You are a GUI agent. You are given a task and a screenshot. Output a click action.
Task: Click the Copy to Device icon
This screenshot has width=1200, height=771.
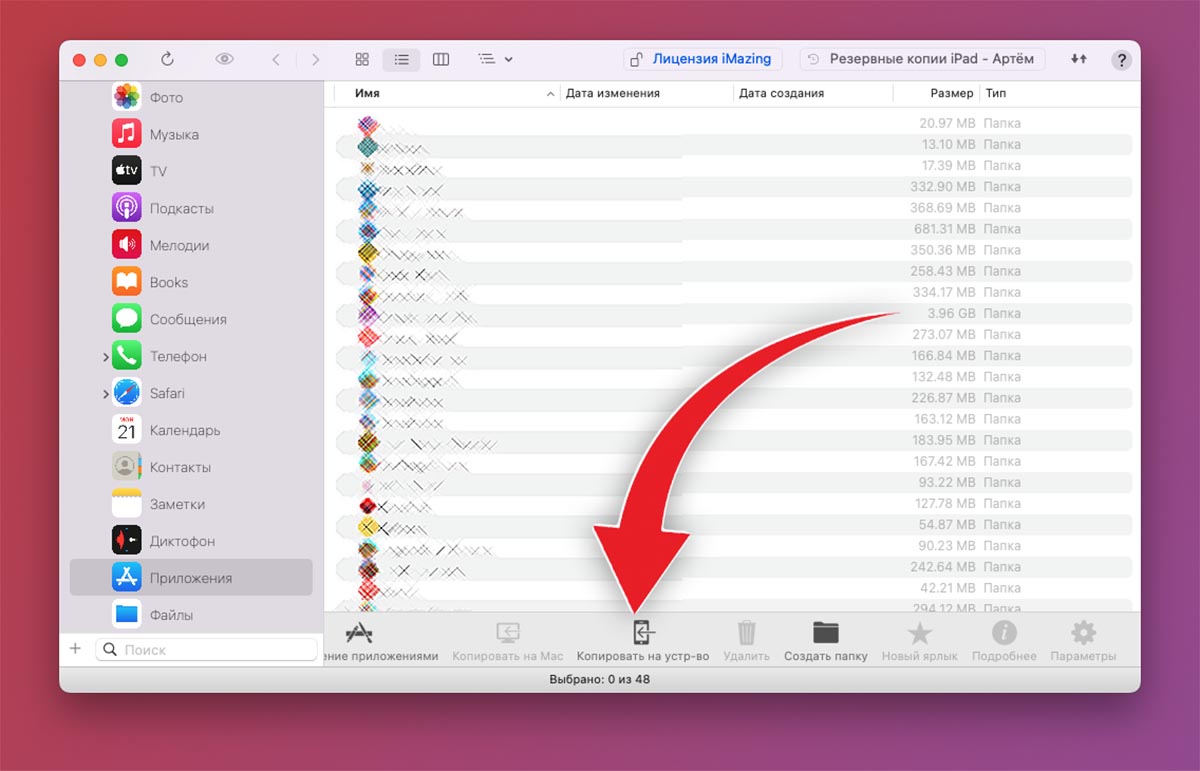coord(643,634)
